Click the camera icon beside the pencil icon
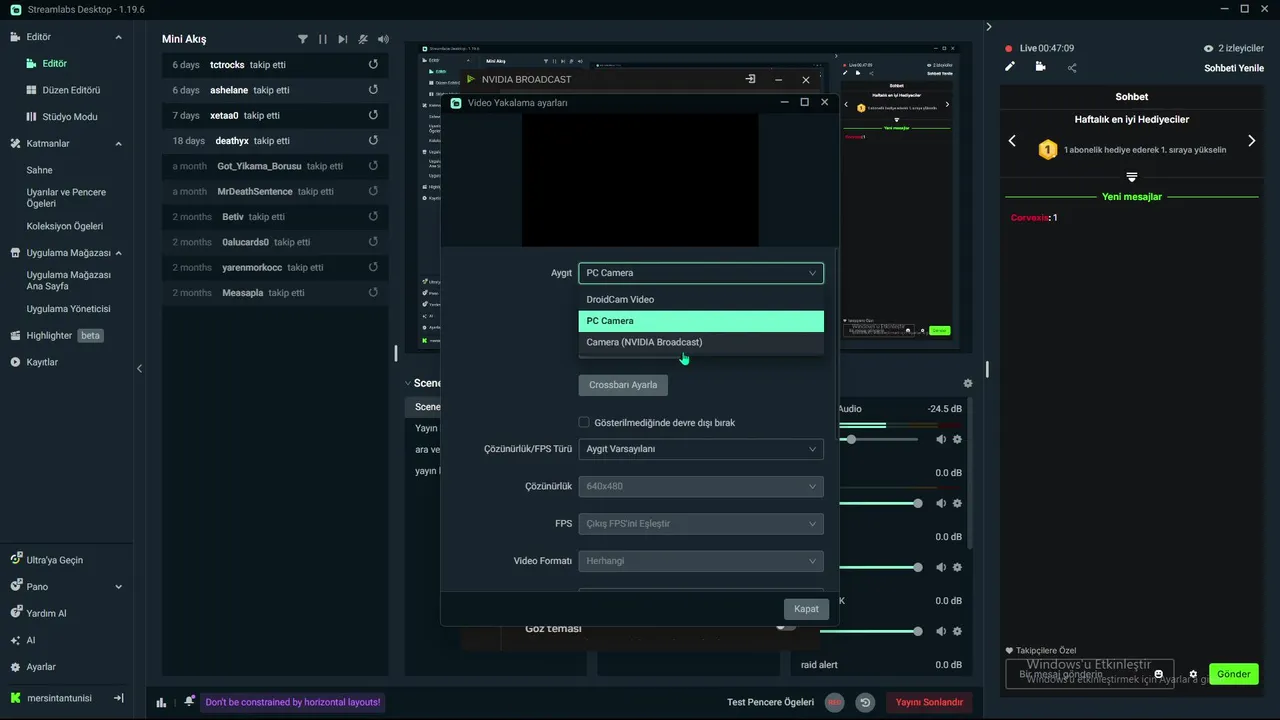This screenshot has width=1280, height=720. point(1041,67)
